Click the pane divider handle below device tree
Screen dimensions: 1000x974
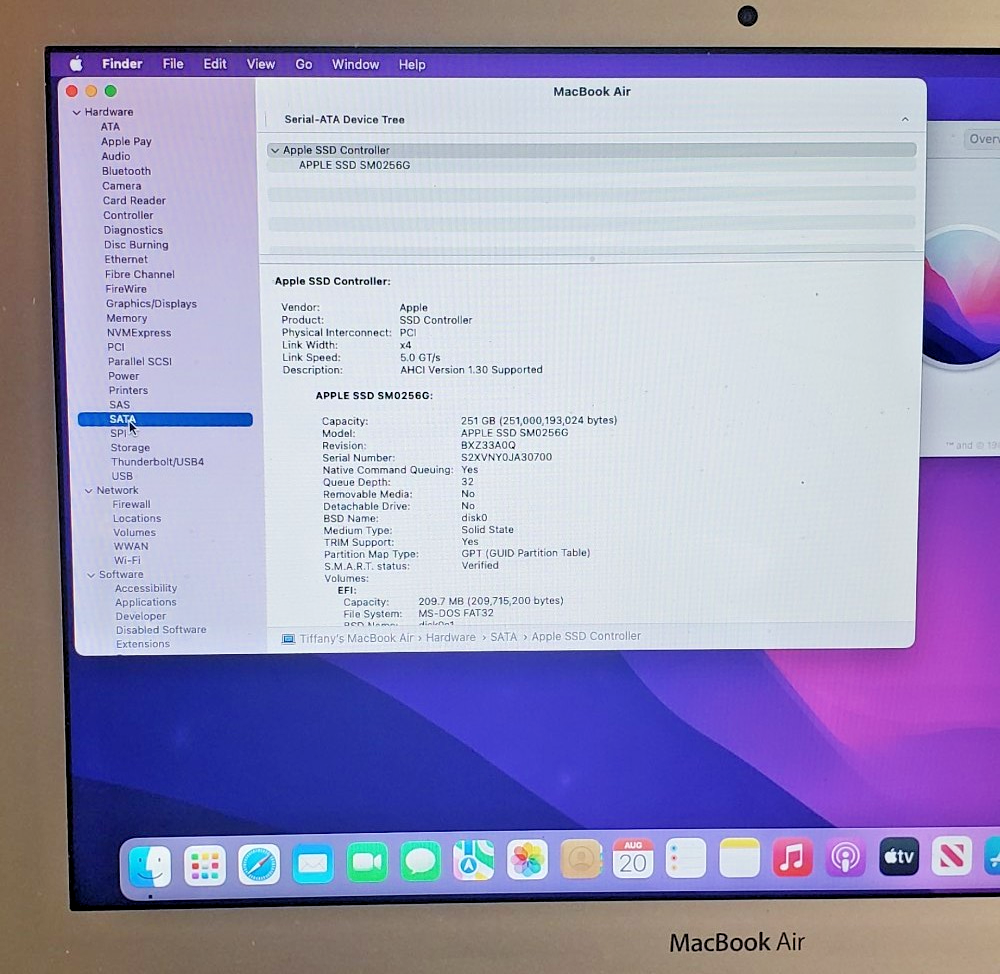[592, 259]
